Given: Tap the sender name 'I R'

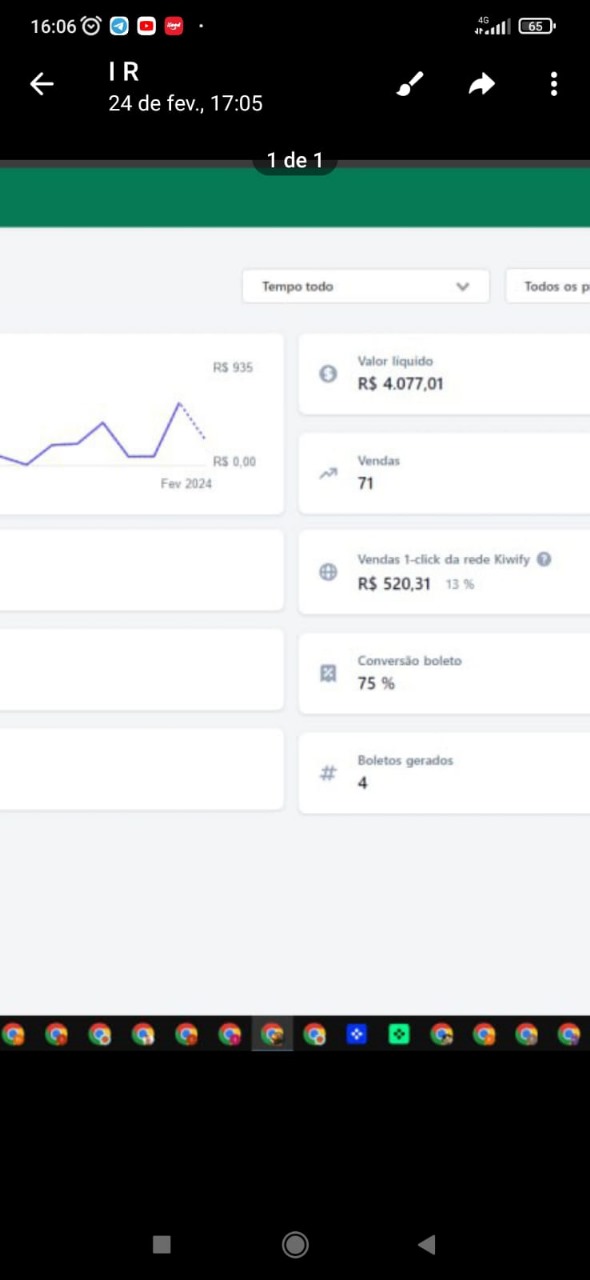Looking at the screenshot, I should coord(123,72).
